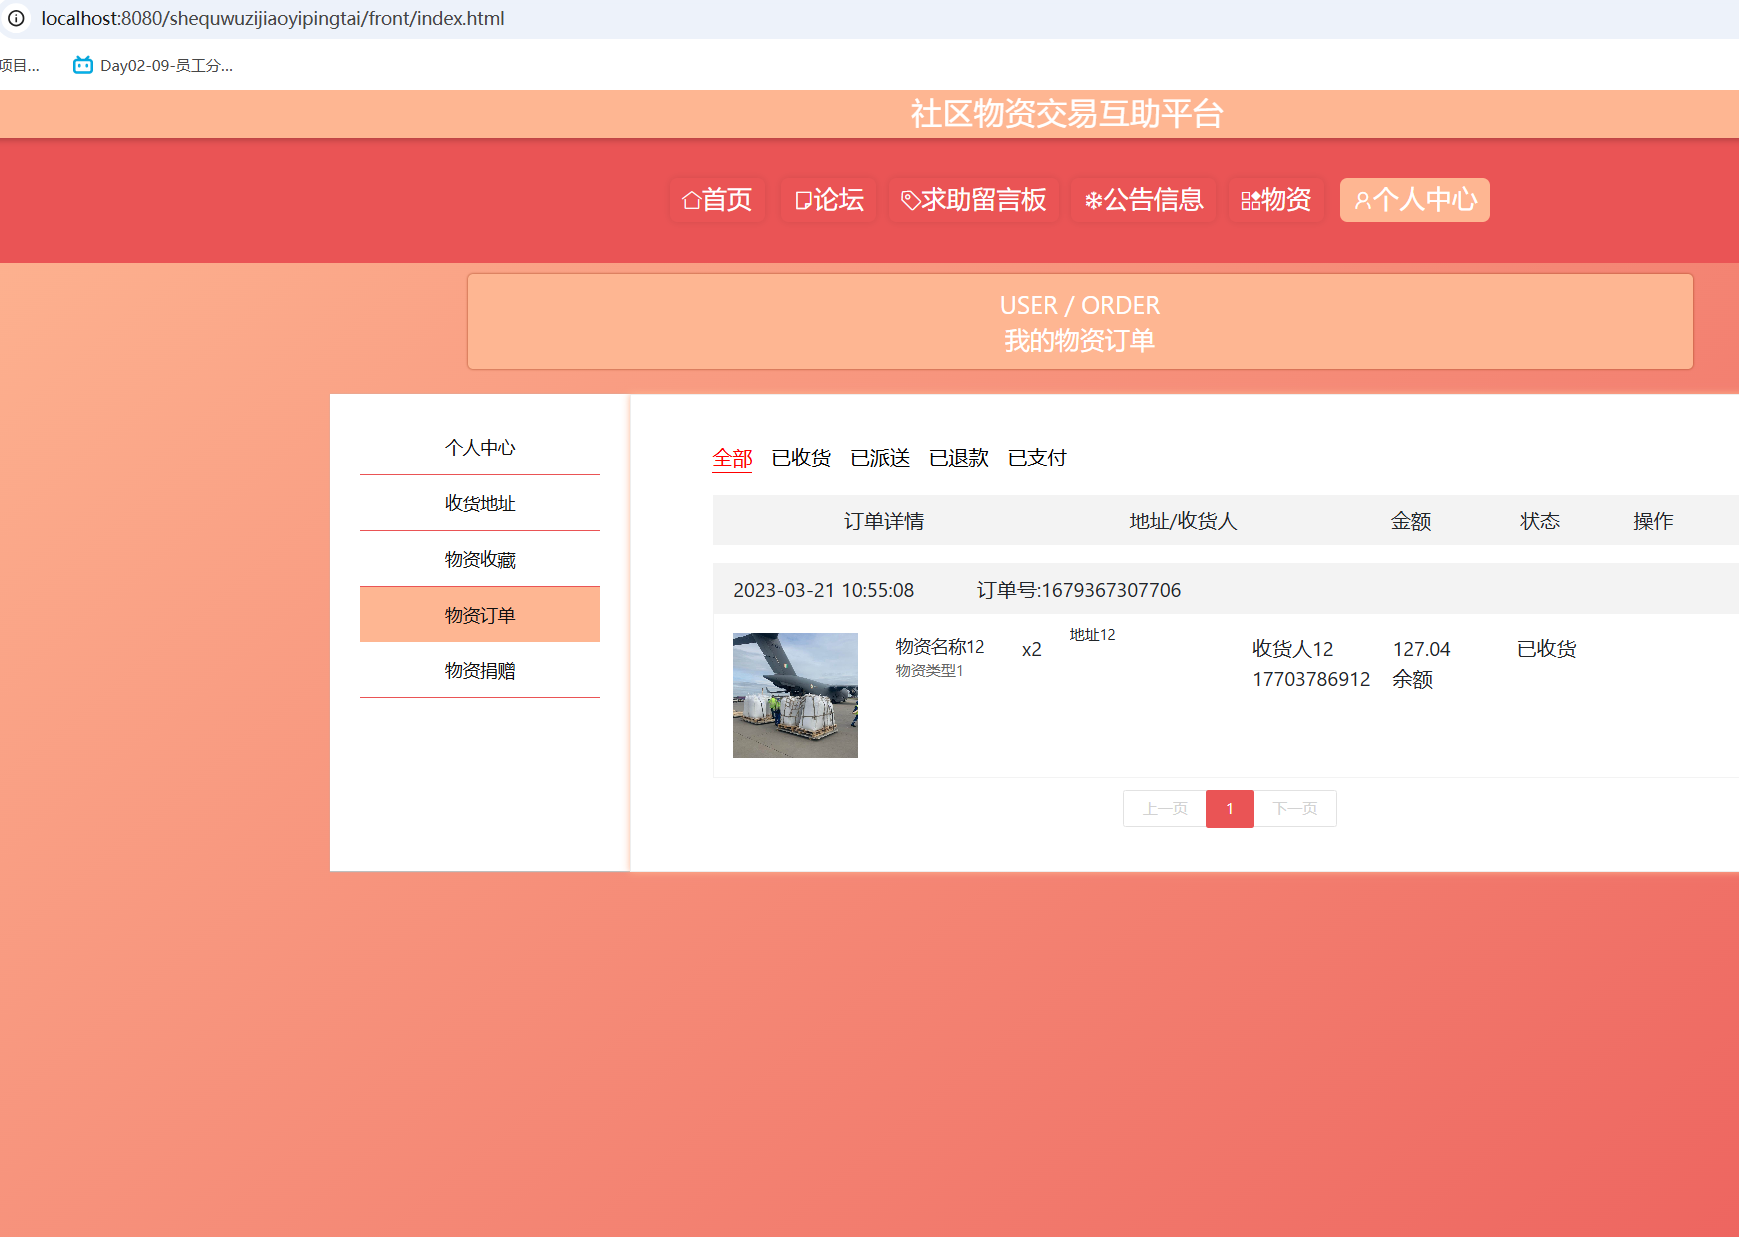This screenshot has width=1739, height=1237.
Task: Click the 操作 column header
Action: [x=1653, y=521]
